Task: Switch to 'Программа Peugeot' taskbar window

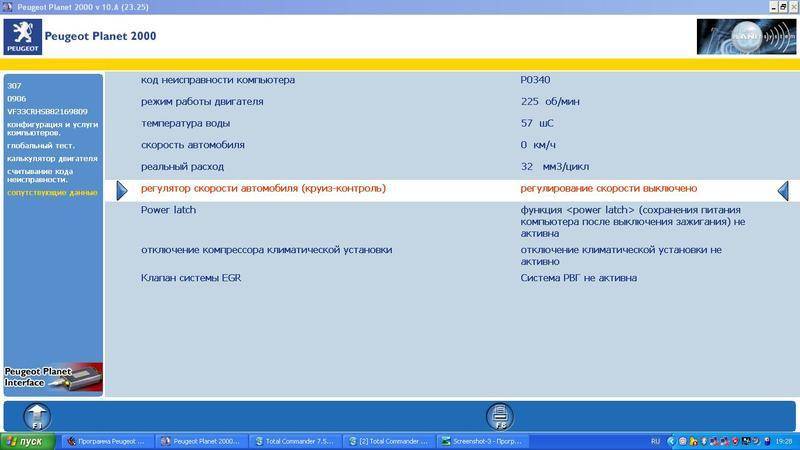Action: coord(105,441)
